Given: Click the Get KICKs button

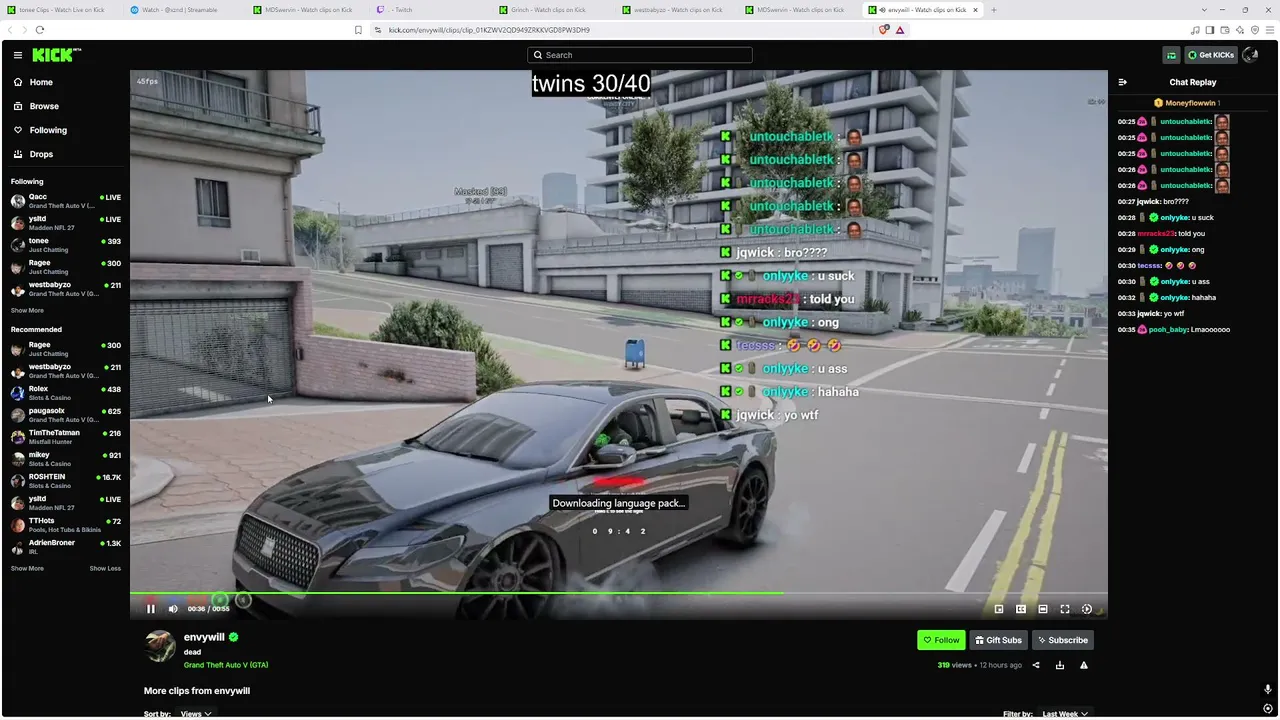Looking at the screenshot, I should [x=1210, y=55].
